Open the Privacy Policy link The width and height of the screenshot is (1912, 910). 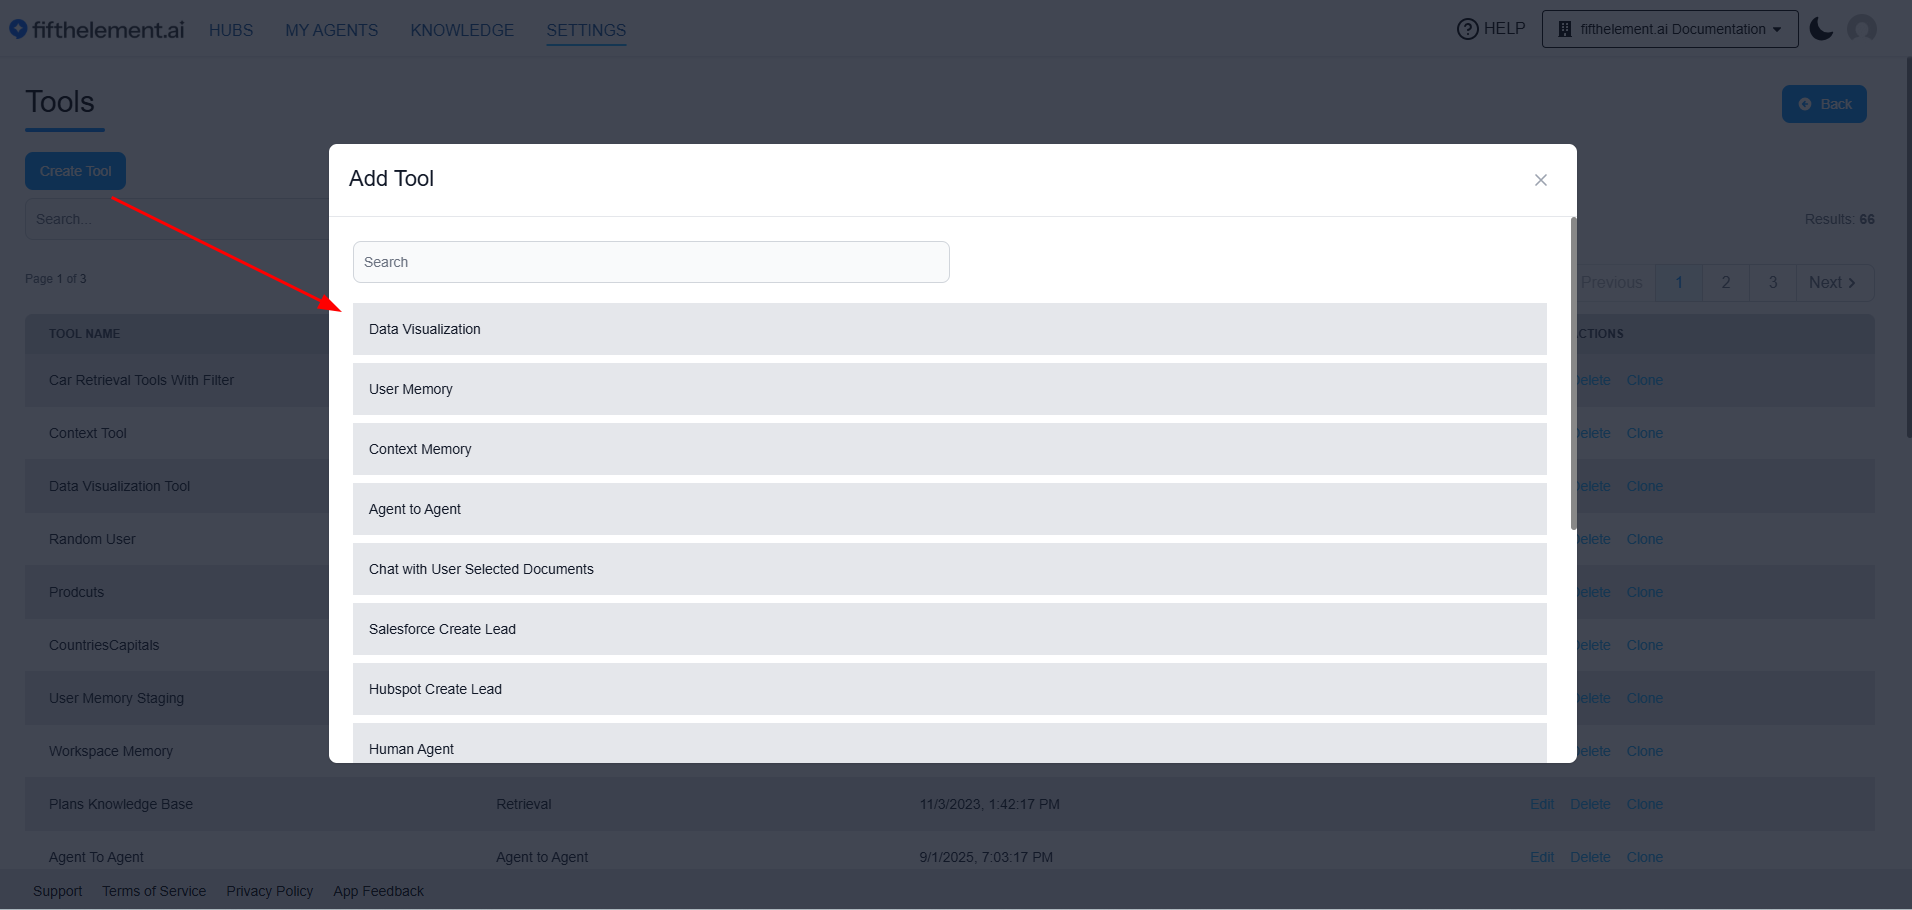pos(269,891)
